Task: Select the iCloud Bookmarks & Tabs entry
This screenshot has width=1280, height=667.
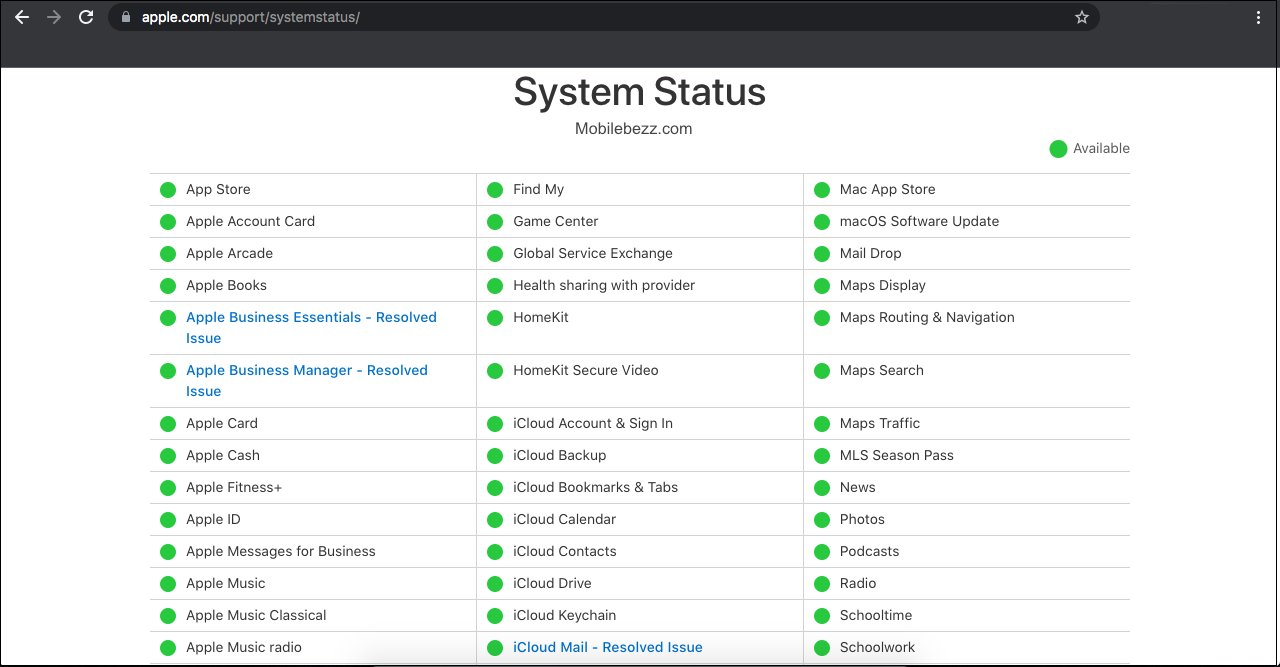Action: coord(595,487)
